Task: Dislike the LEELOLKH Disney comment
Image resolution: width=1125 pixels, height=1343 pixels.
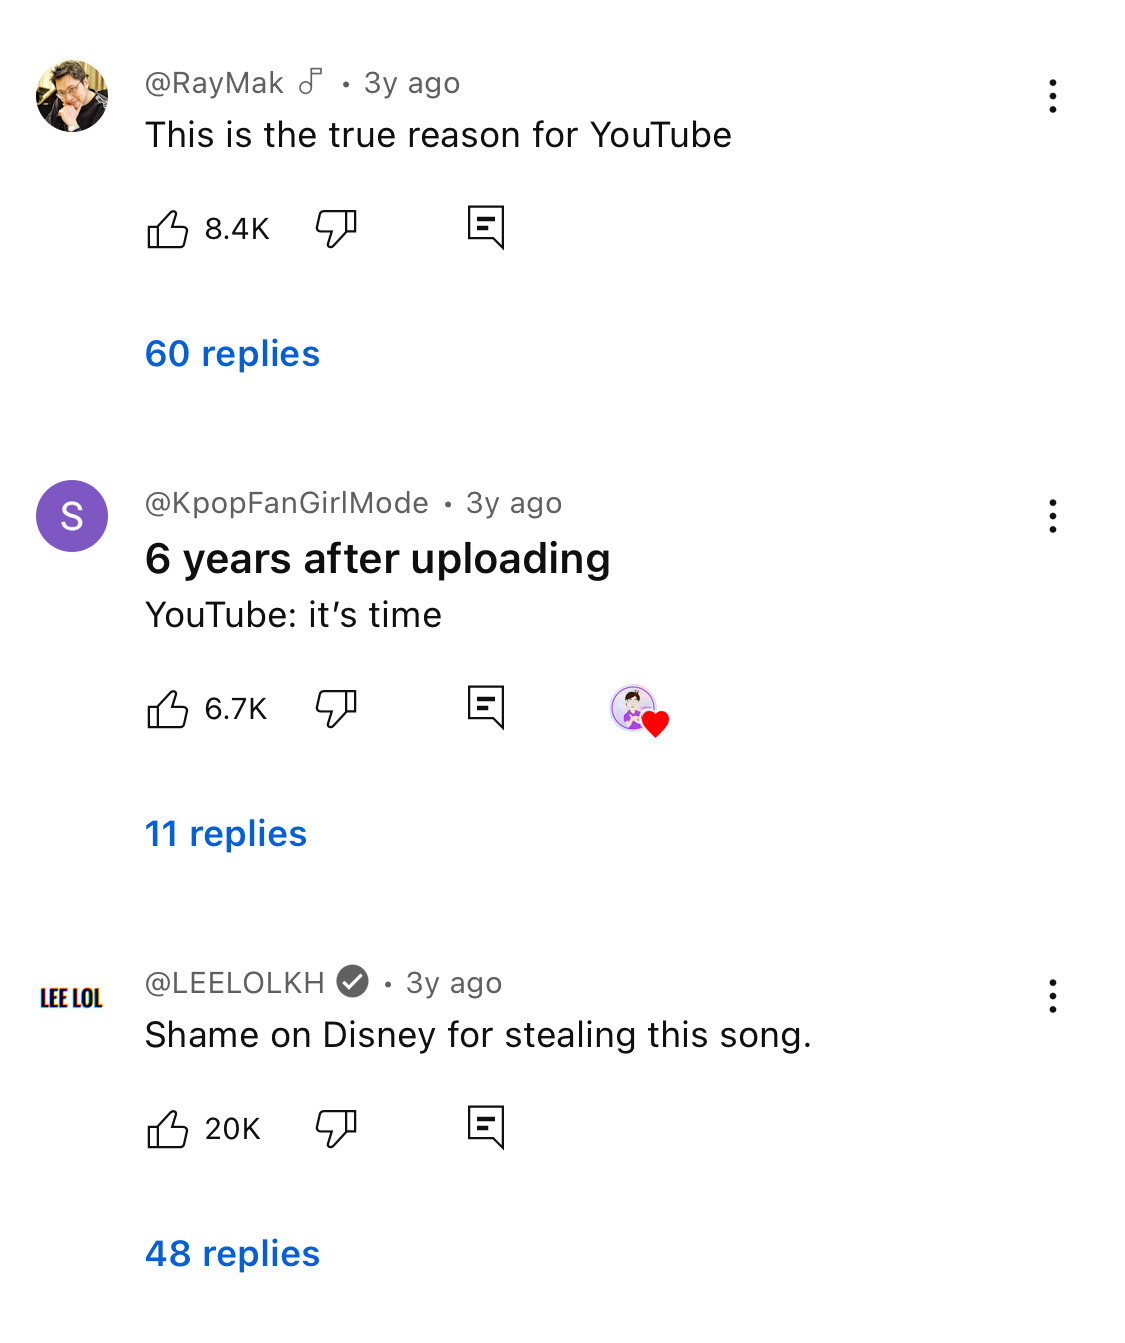Action: 336,1129
